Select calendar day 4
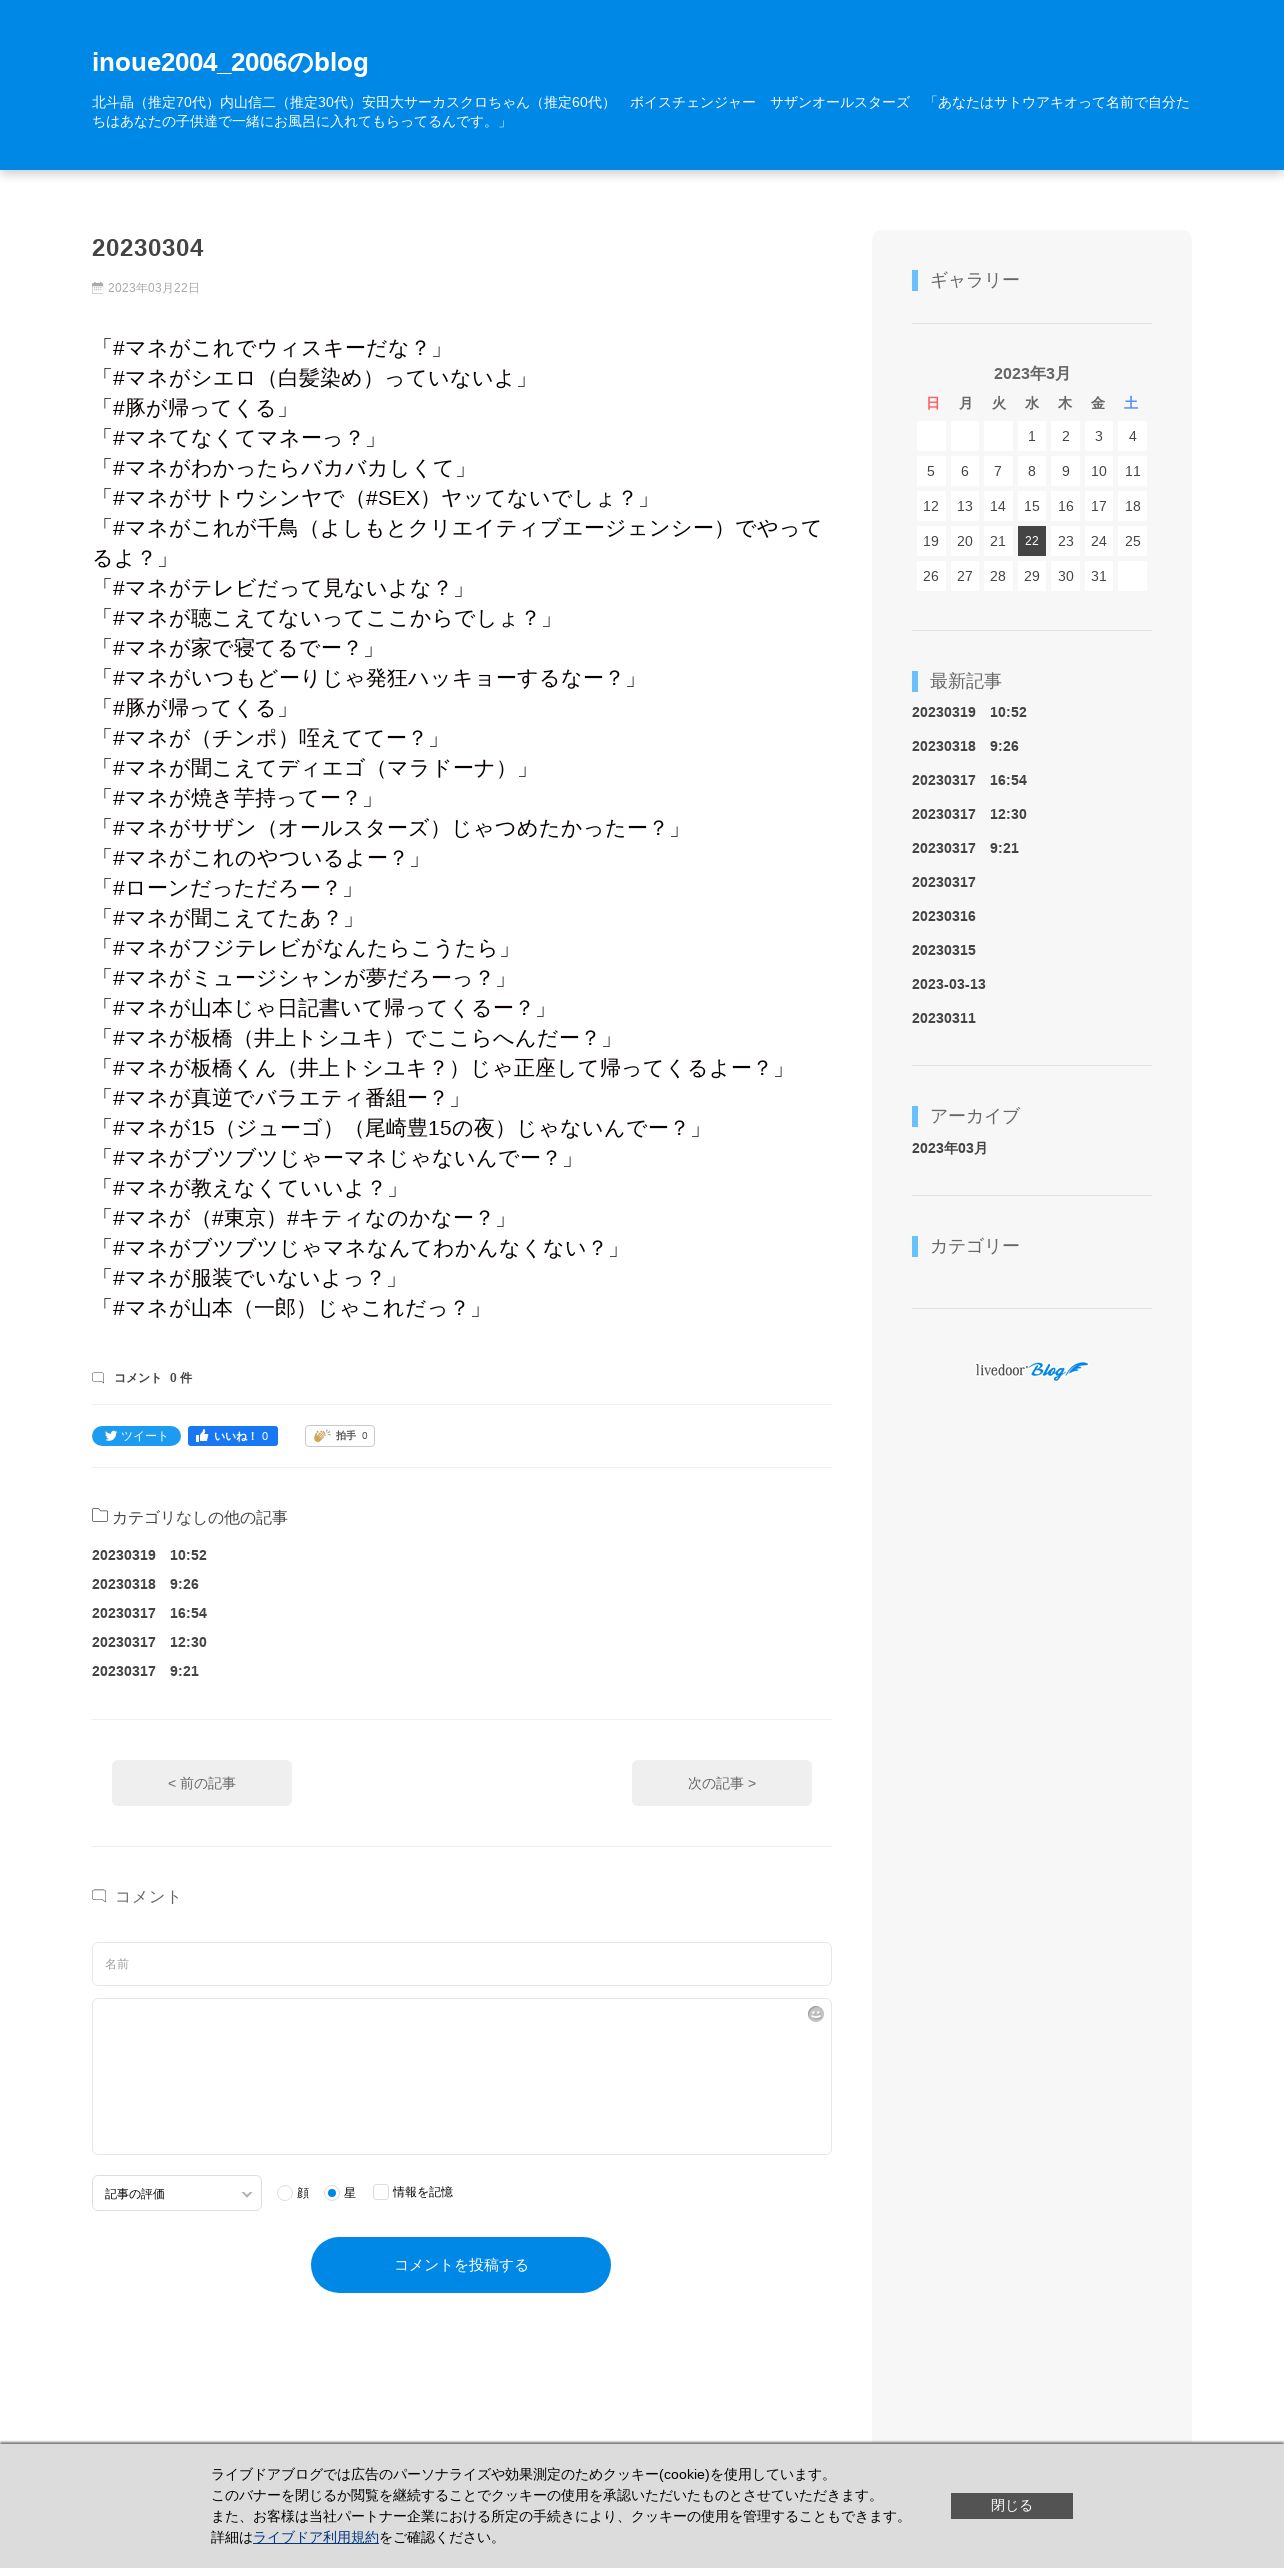Screen dimensions: 1284x2568 pos(1133,436)
